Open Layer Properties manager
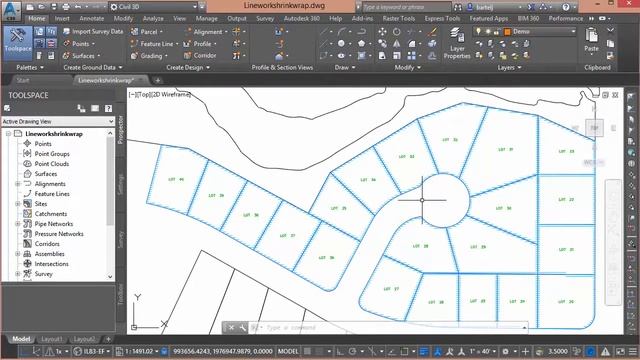 [457, 43]
